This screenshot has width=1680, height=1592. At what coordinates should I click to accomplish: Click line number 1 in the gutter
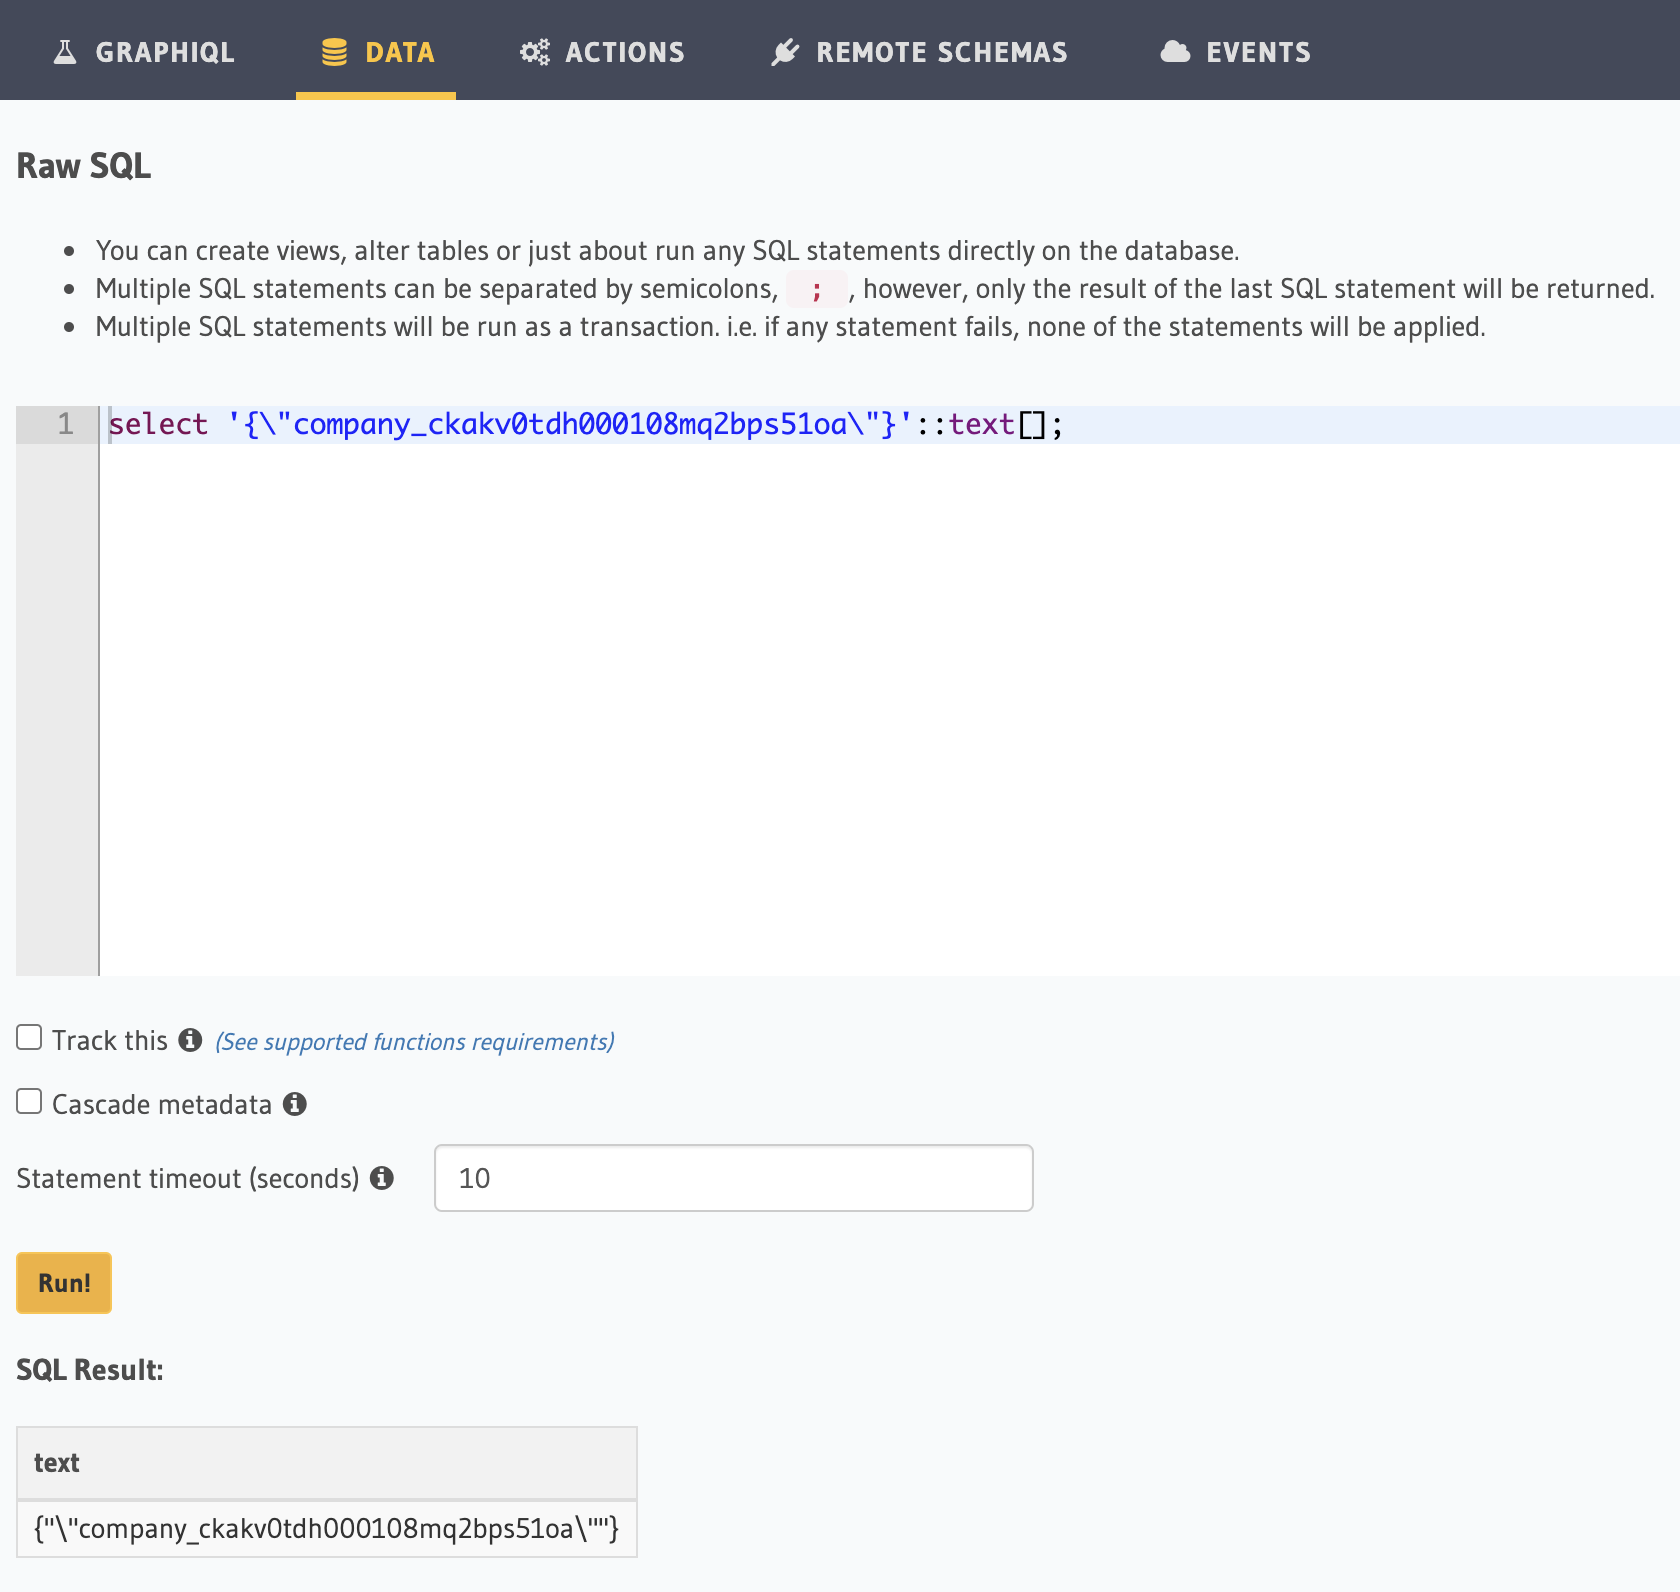point(64,424)
